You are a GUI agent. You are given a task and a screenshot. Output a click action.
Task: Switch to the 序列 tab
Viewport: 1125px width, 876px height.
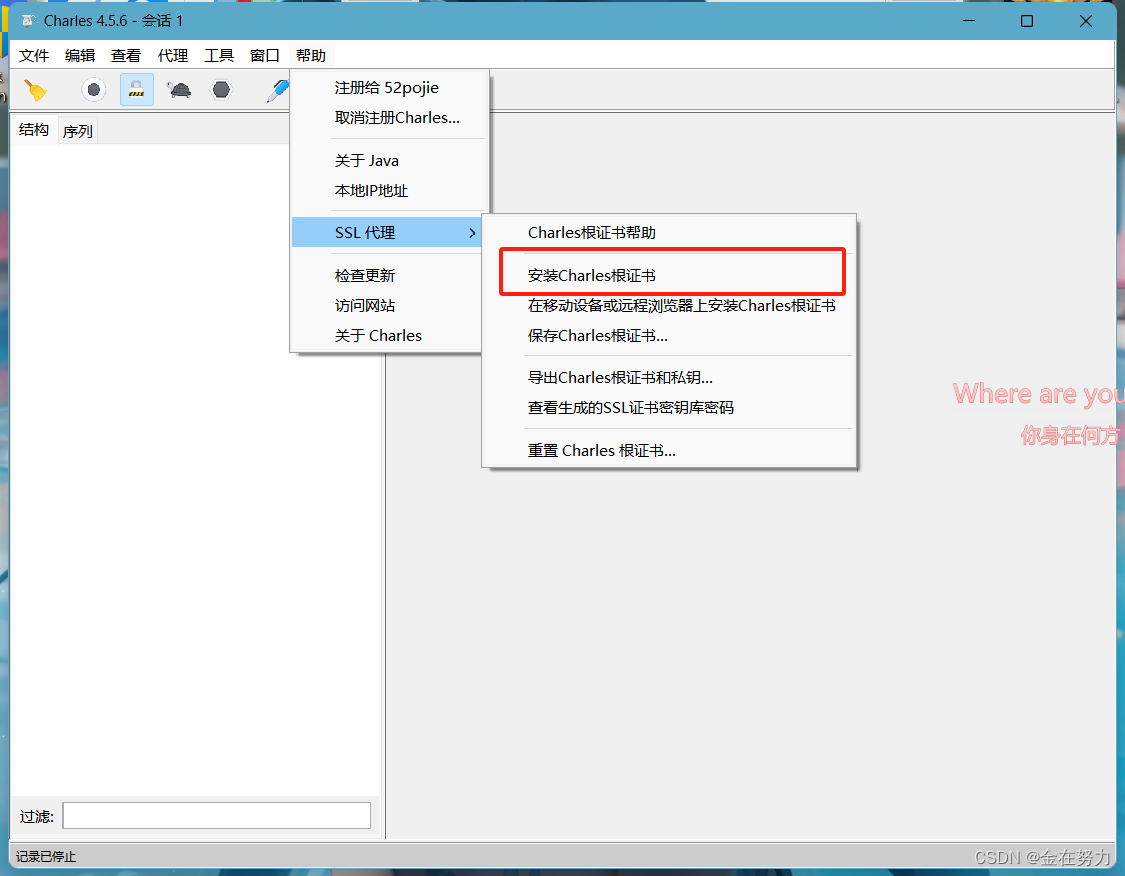pos(77,131)
